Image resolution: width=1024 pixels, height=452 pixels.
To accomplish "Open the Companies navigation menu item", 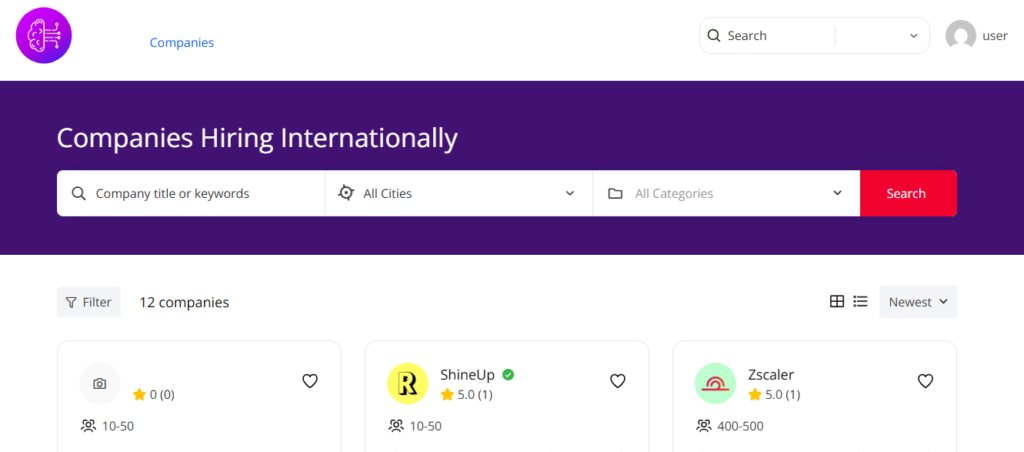I will point(182,43).
